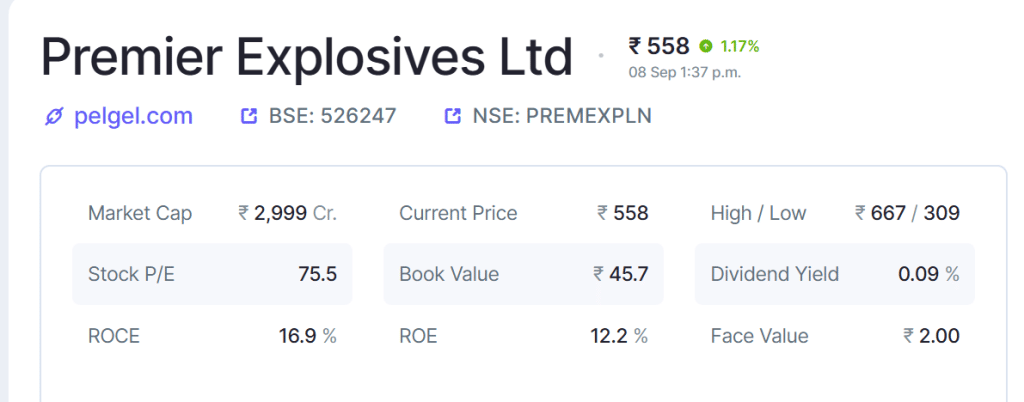Click the Premier Explosives Ltd heading
1024x402 pixels.
coord(307,57)
